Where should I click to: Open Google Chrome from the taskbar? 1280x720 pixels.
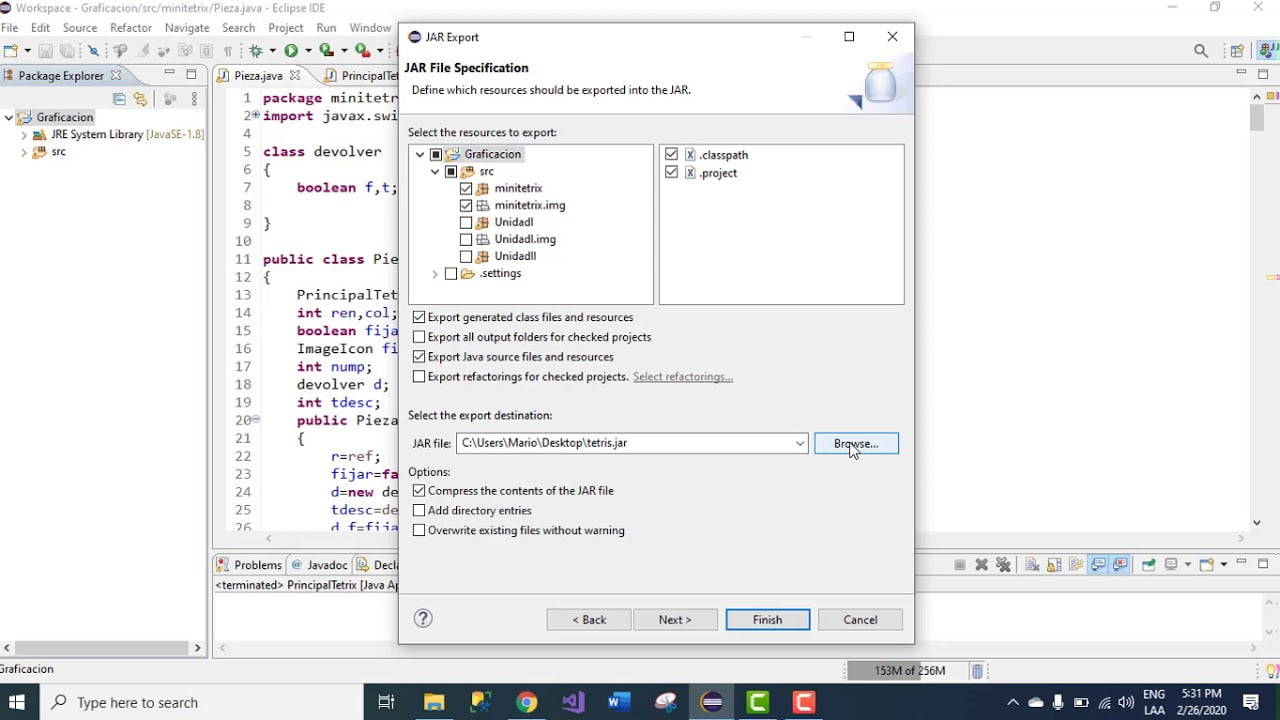[x=526, y=702]
